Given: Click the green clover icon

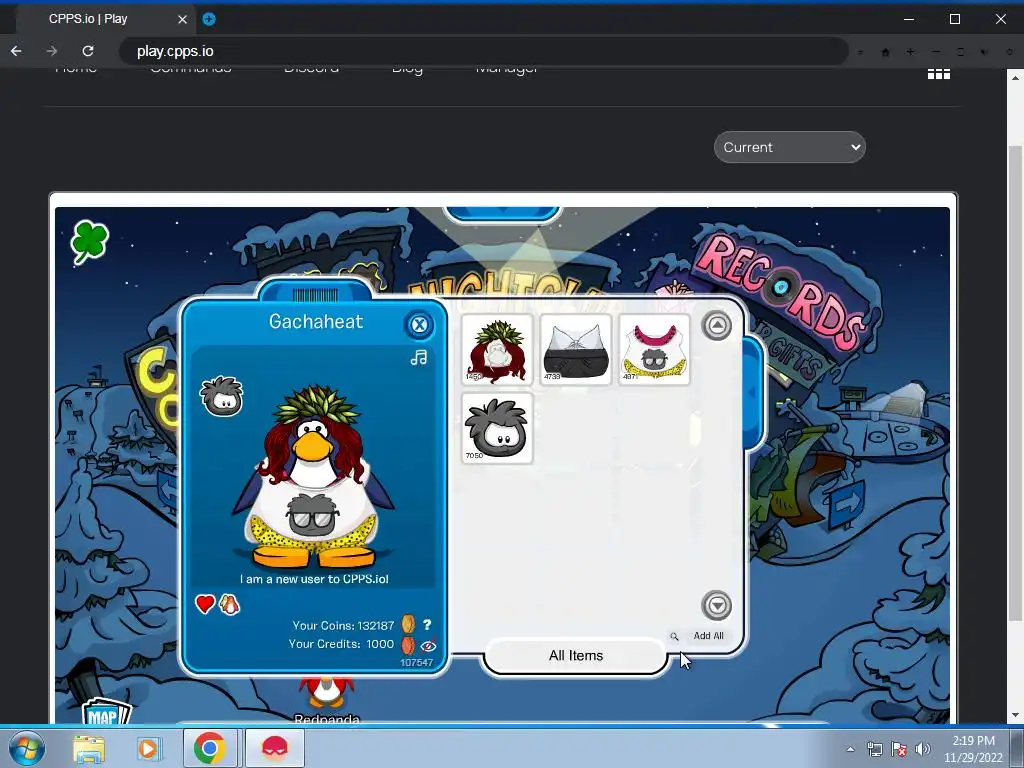Looking at the screenshot, I should (x=89, y=242).
